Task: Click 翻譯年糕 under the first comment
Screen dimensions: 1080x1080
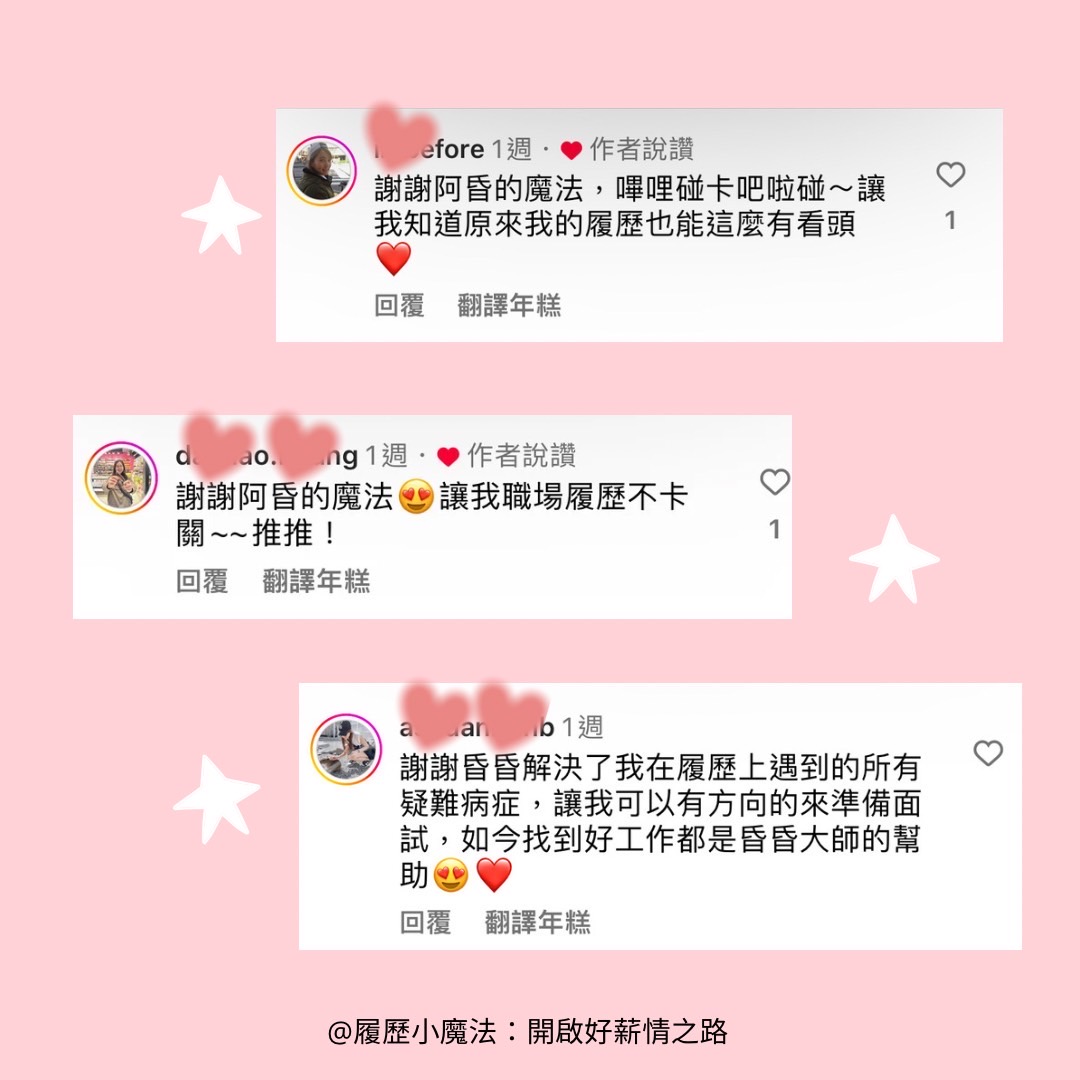Action: [509, 305]
